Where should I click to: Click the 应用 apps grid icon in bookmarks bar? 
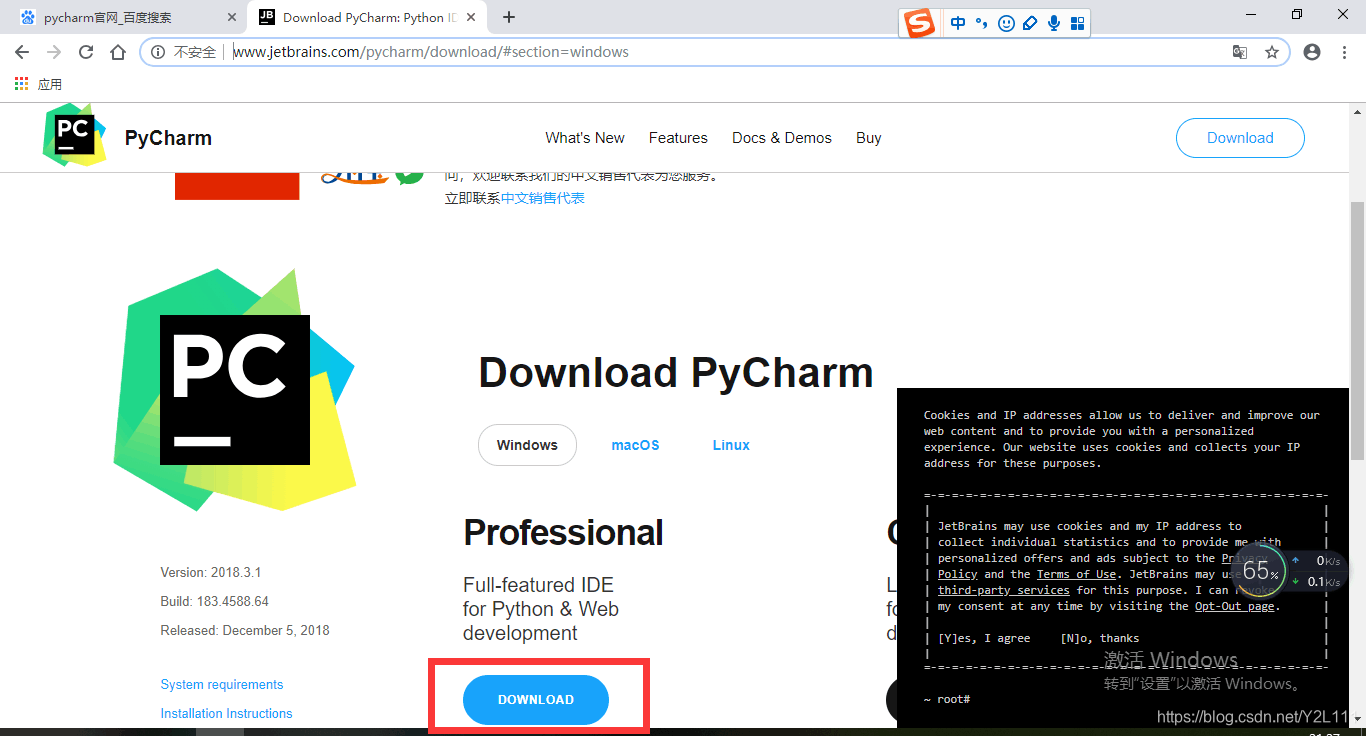22,84
